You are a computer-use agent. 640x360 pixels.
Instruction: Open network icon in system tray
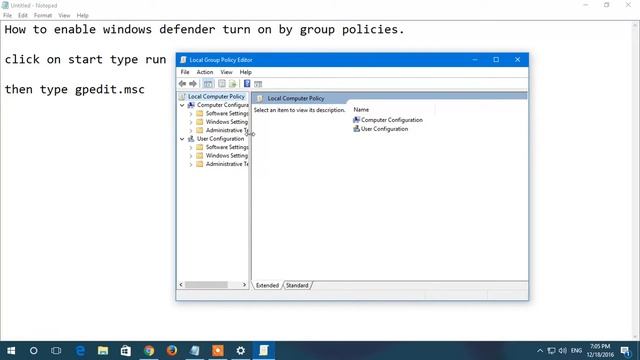(x=551, y=351)
